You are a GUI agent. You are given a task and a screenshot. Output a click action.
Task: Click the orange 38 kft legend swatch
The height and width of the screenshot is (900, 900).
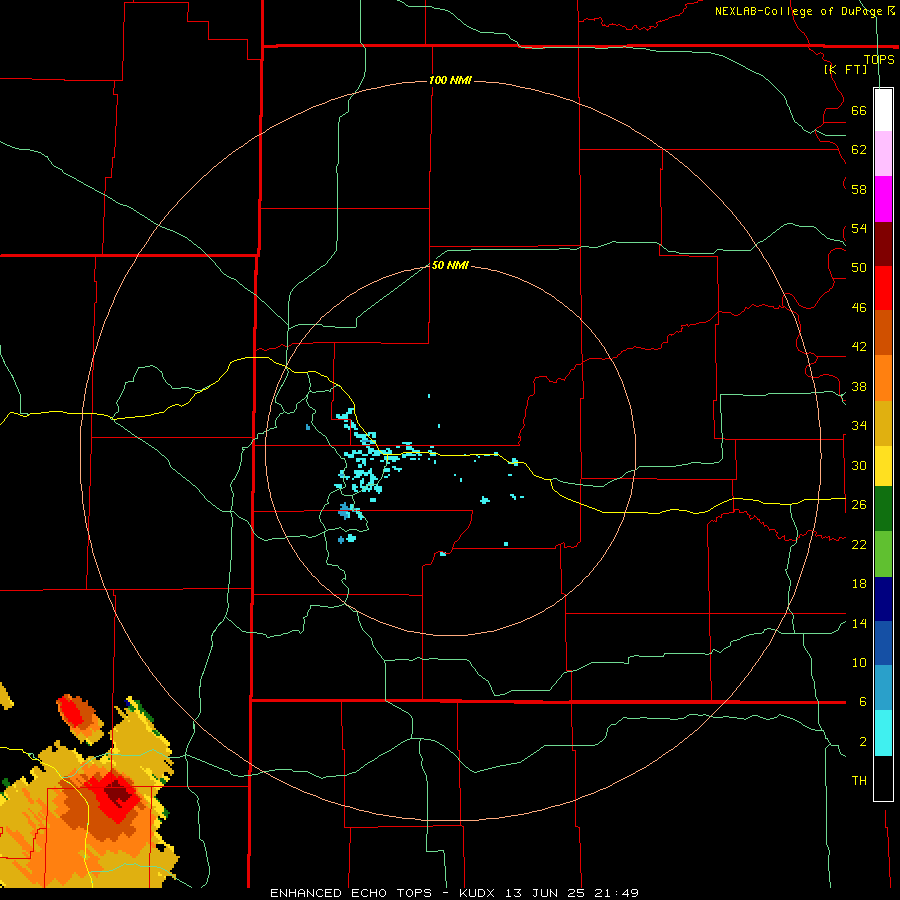883,378
